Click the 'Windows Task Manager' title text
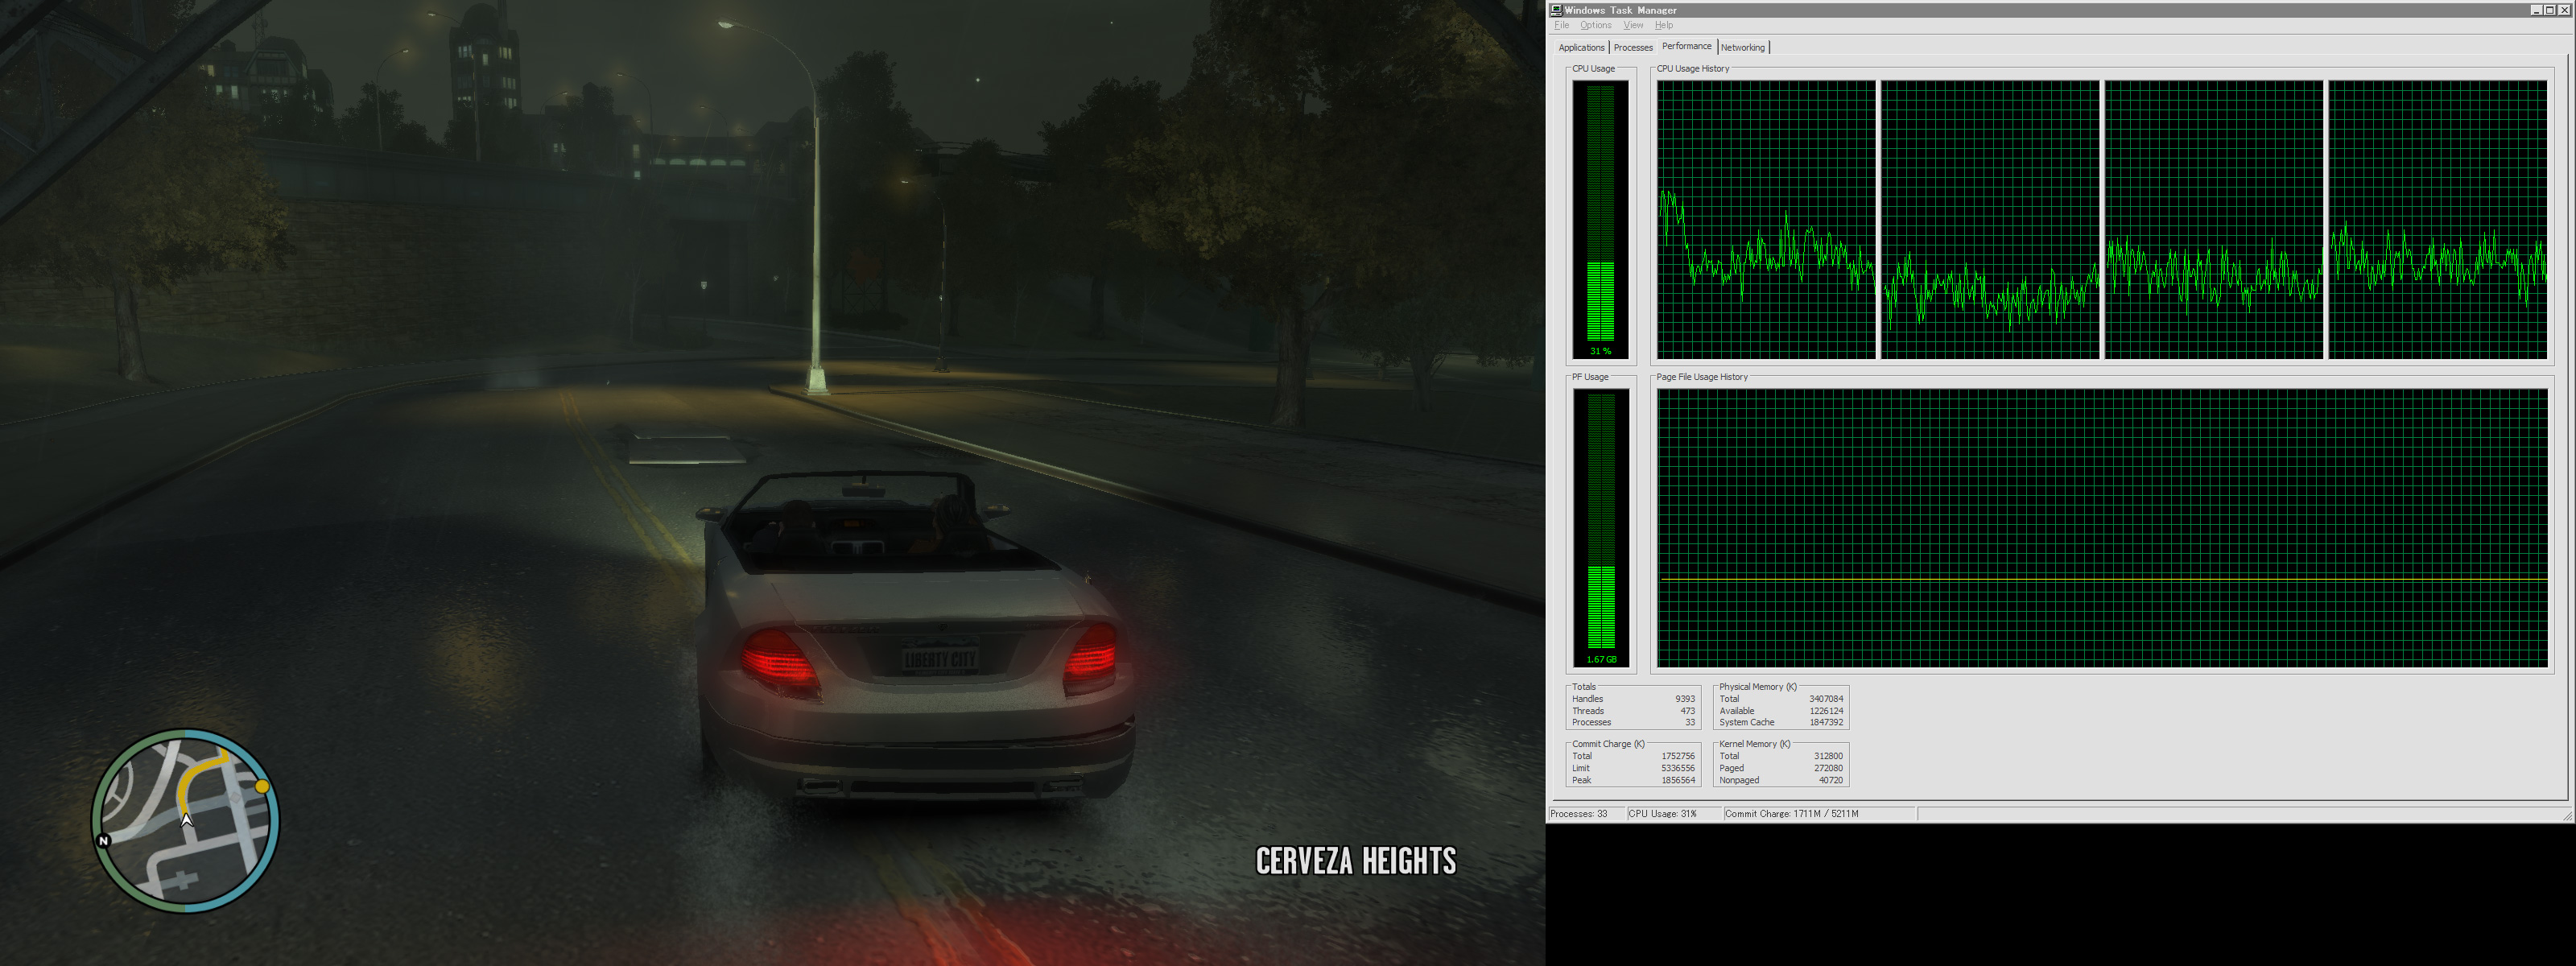Image resolution: width=2576 pixels, height=966 pixels. pos(1621,10)
